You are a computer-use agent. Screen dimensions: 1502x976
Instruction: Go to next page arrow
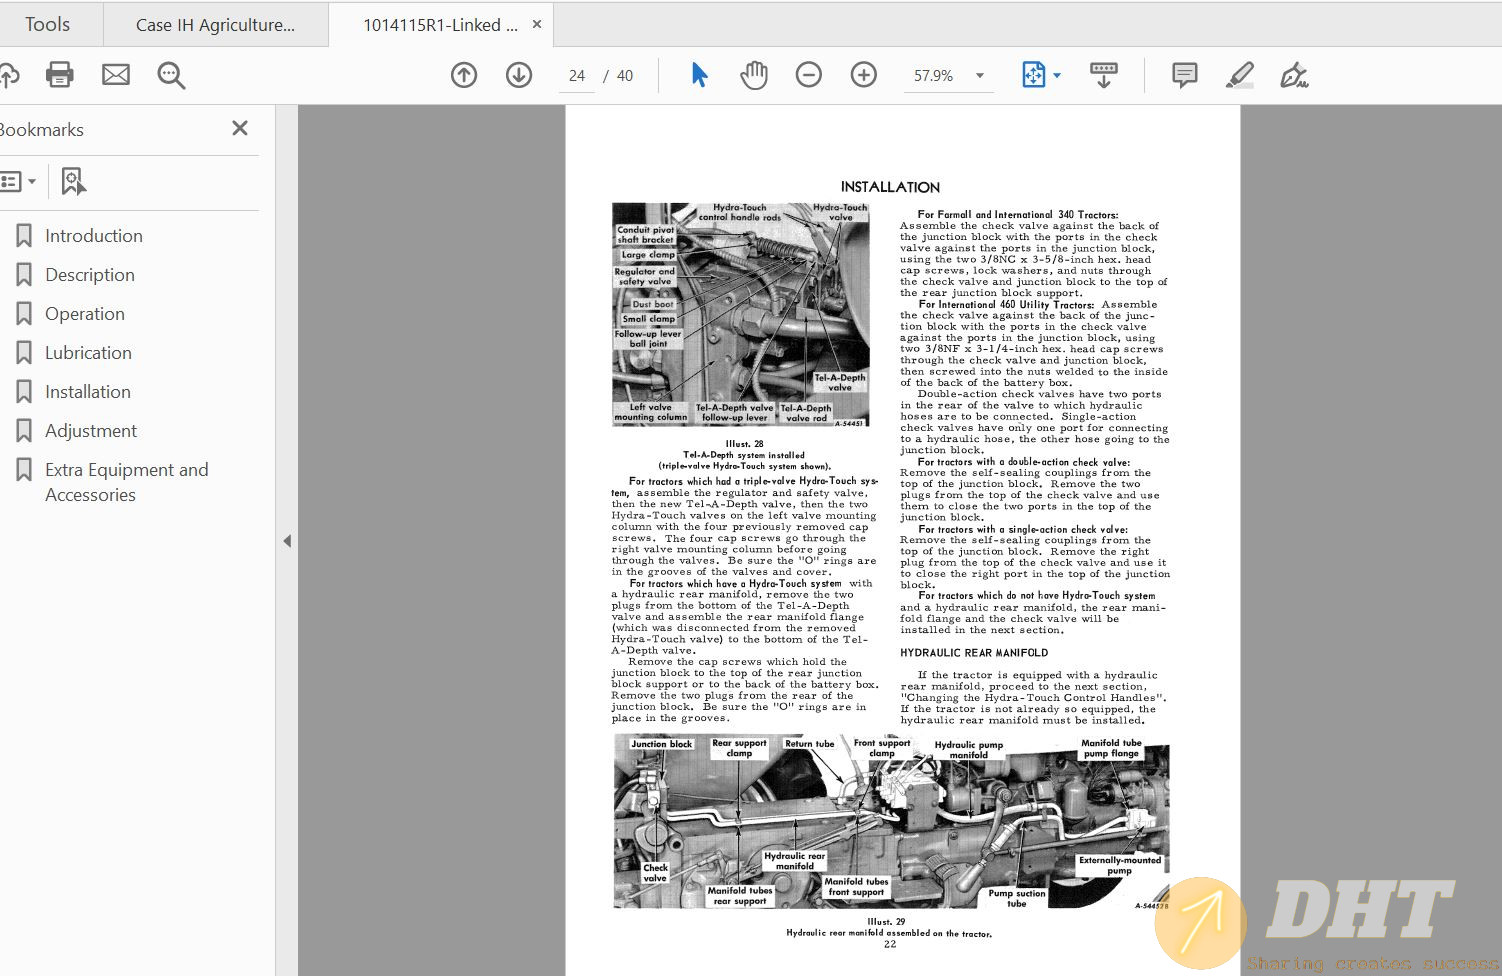(519, 75)
